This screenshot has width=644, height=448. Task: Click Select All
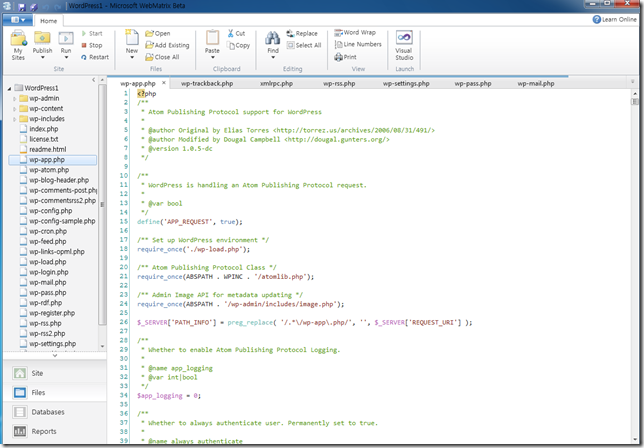point(304,45)
